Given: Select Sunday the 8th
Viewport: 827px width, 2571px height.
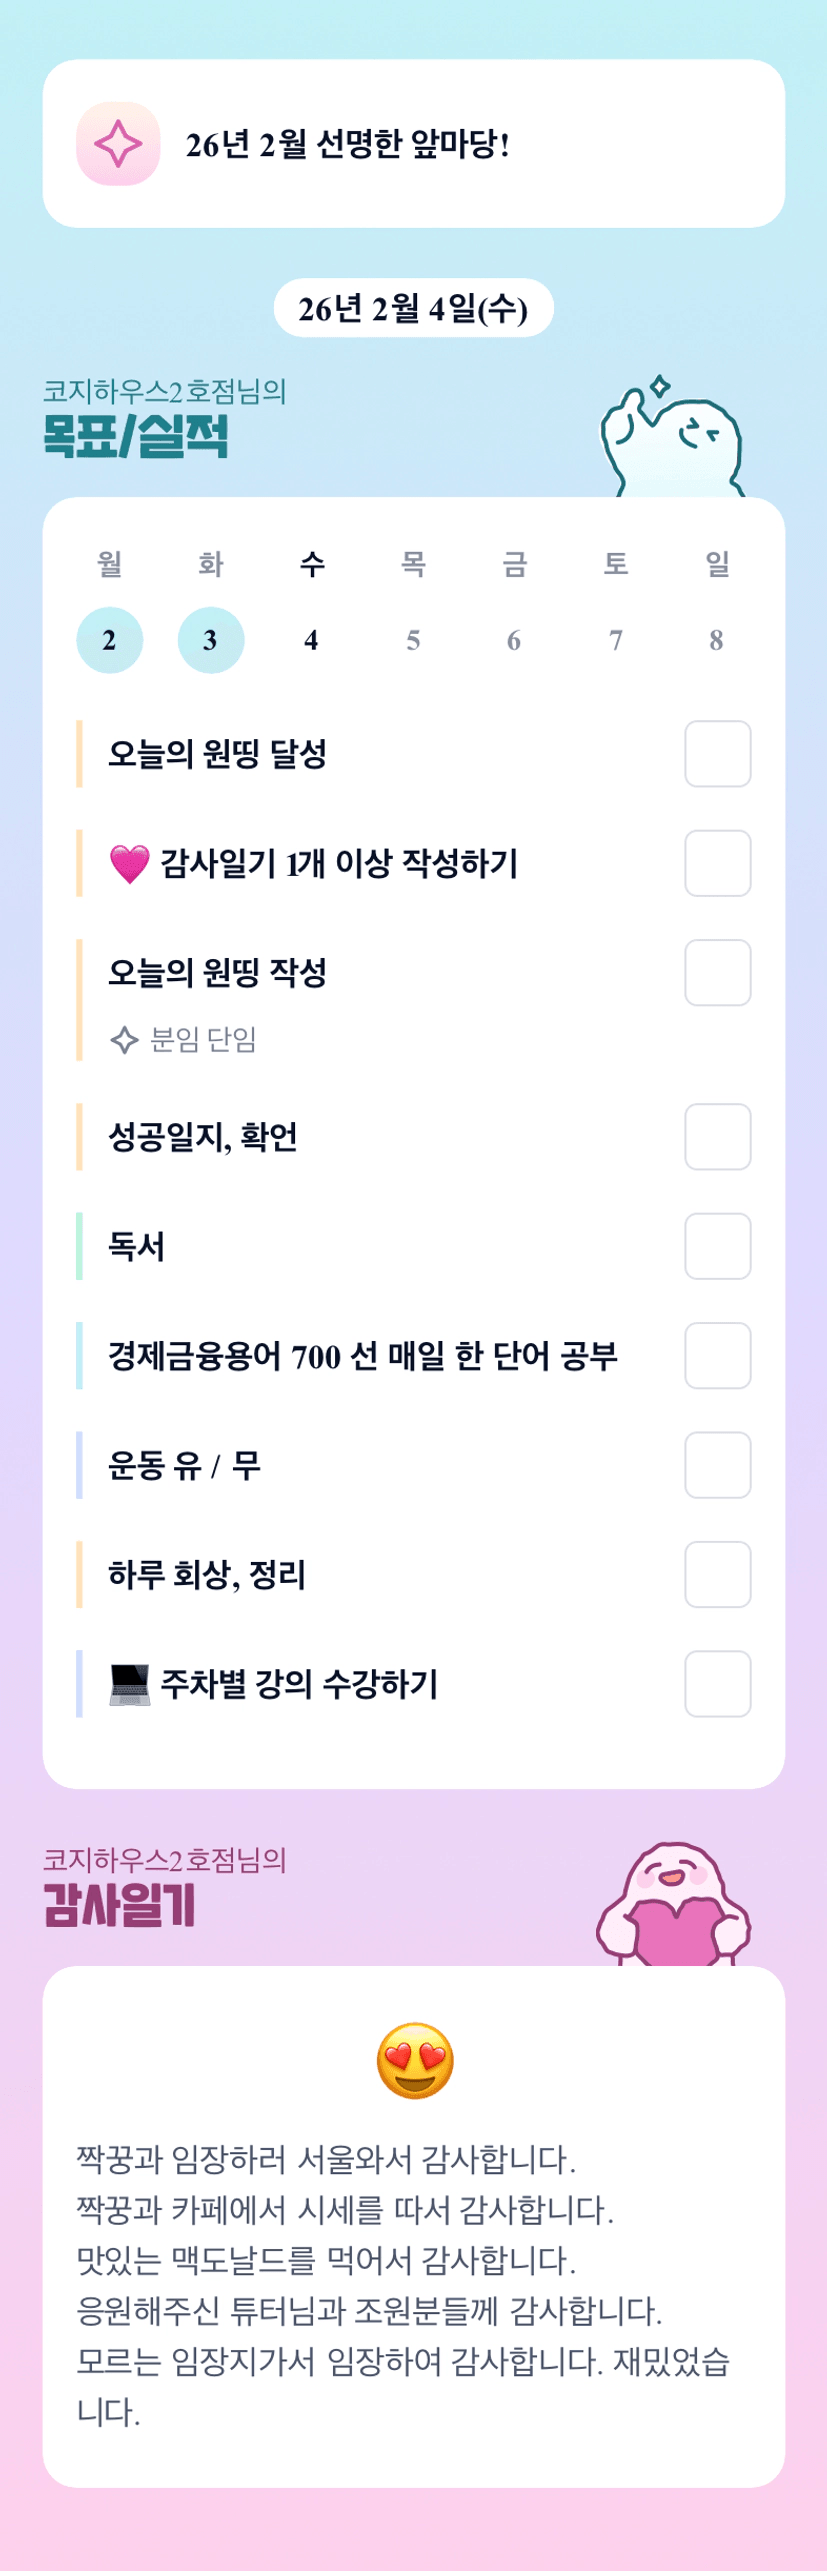Looking at the screenshot, I should pyautogui.click(x=716, y=640).
